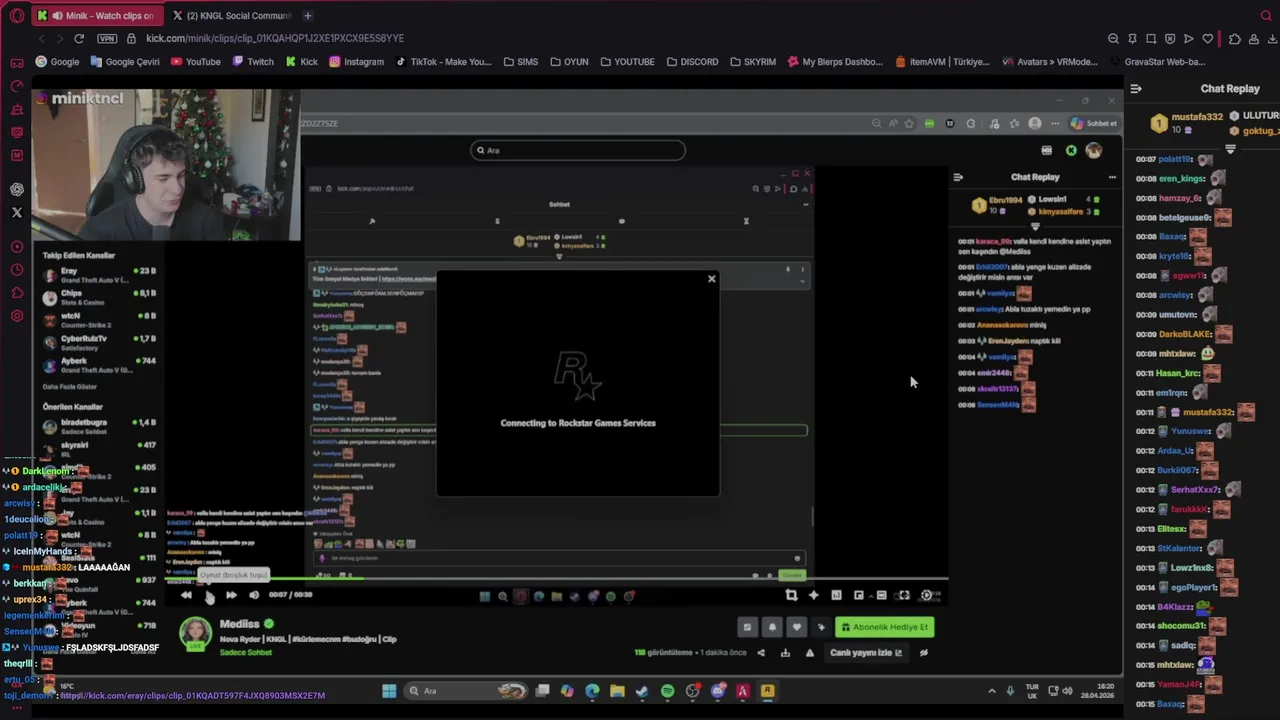Open X (Twitter) in Opera sidebar
1280x720 pixels.
(17, 212)
